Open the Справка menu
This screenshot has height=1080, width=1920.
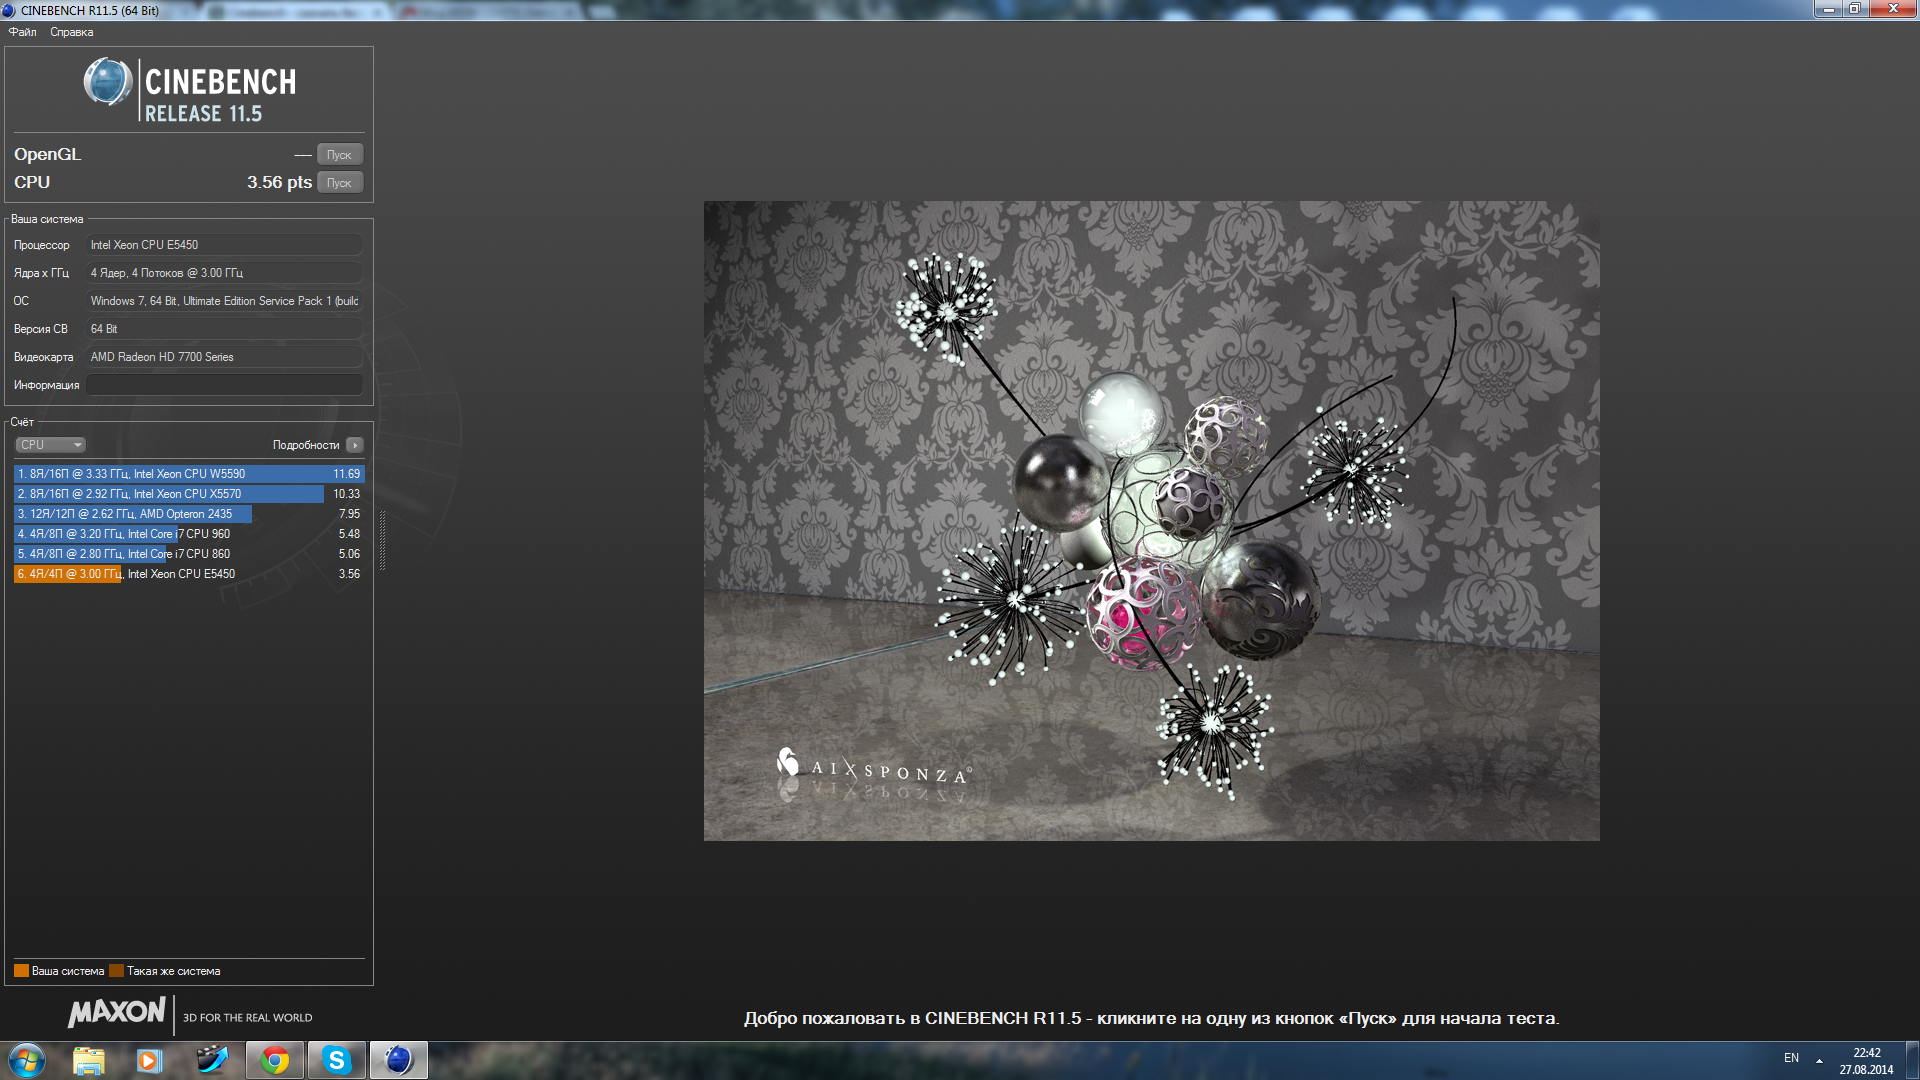[x=71, y=32]
